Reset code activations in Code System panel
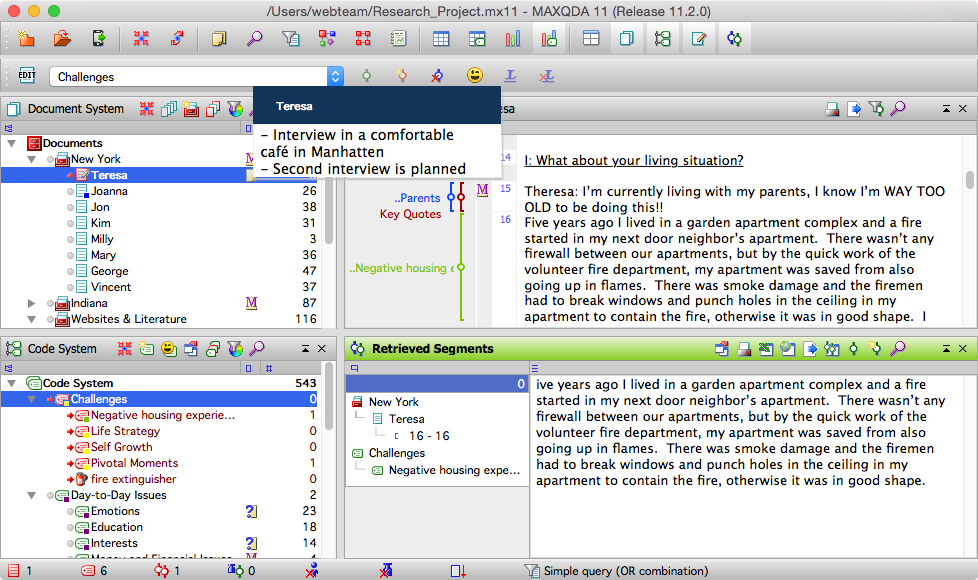This screenshot has width=978, height=580. (x=125, y=349)
